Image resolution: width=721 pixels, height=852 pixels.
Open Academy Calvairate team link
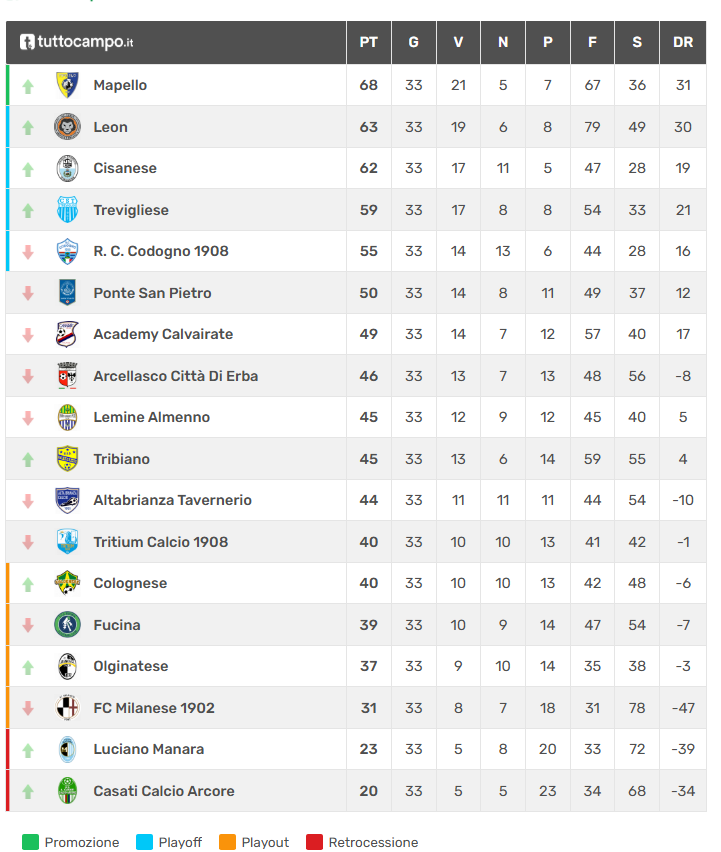[163, 334]
